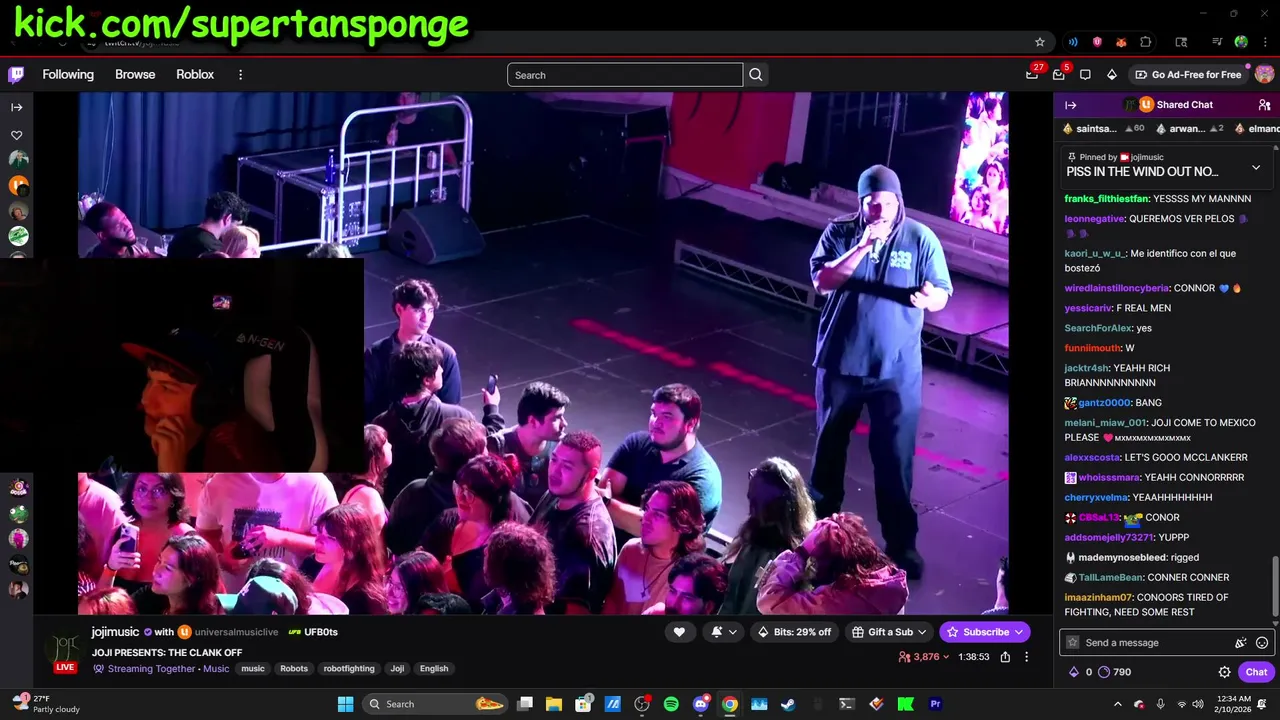
Task: Click the Twitch home logo
Action: tap(16, 75)
